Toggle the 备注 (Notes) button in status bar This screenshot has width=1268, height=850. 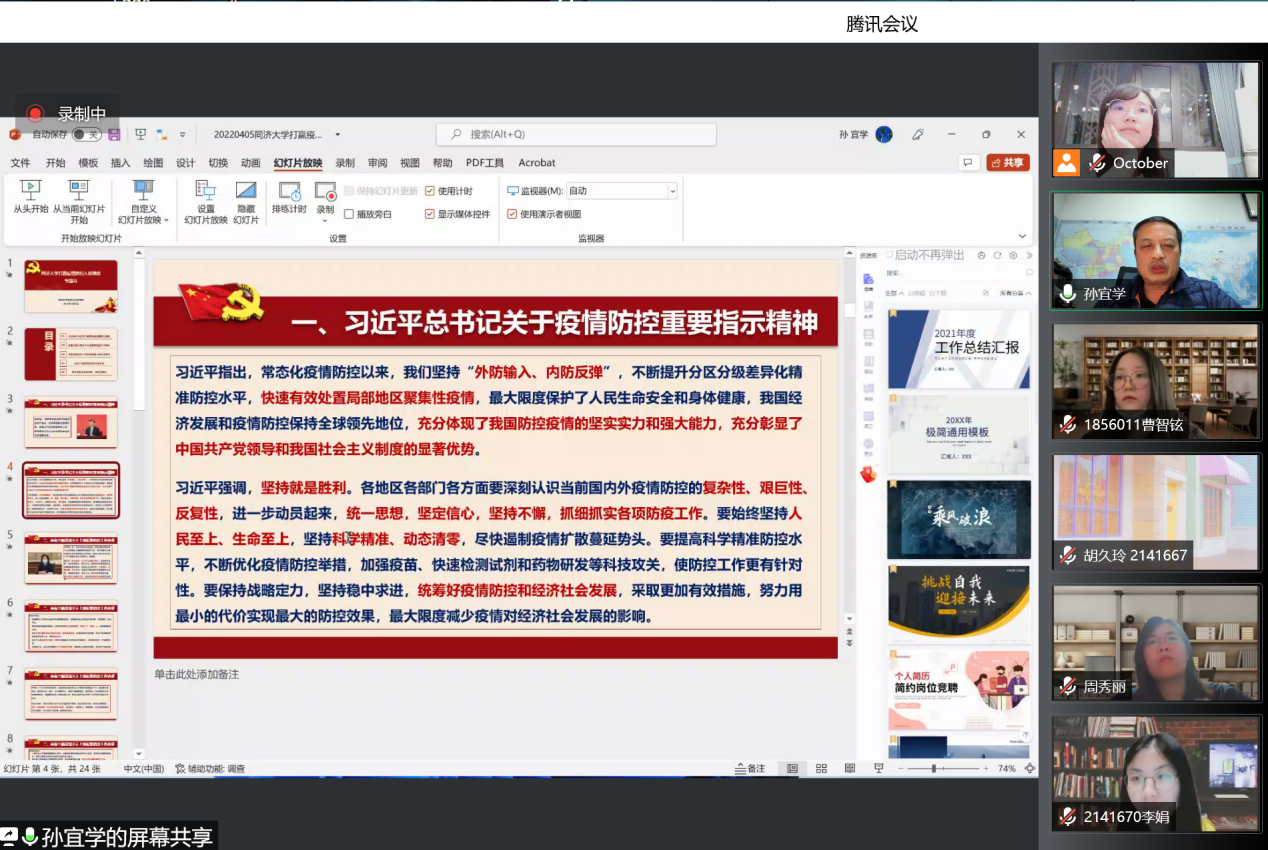749,769
